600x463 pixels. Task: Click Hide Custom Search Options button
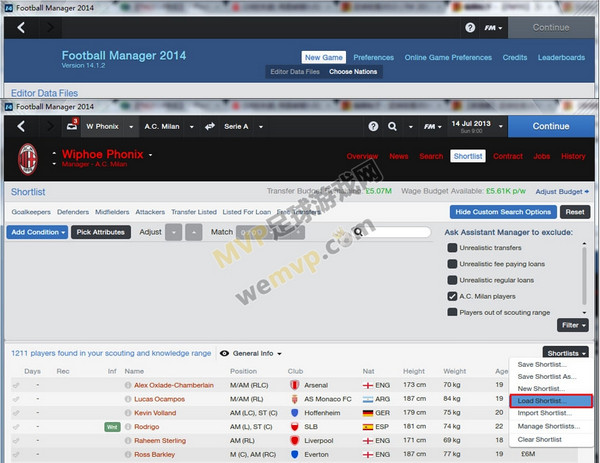[x=503, y=212]
